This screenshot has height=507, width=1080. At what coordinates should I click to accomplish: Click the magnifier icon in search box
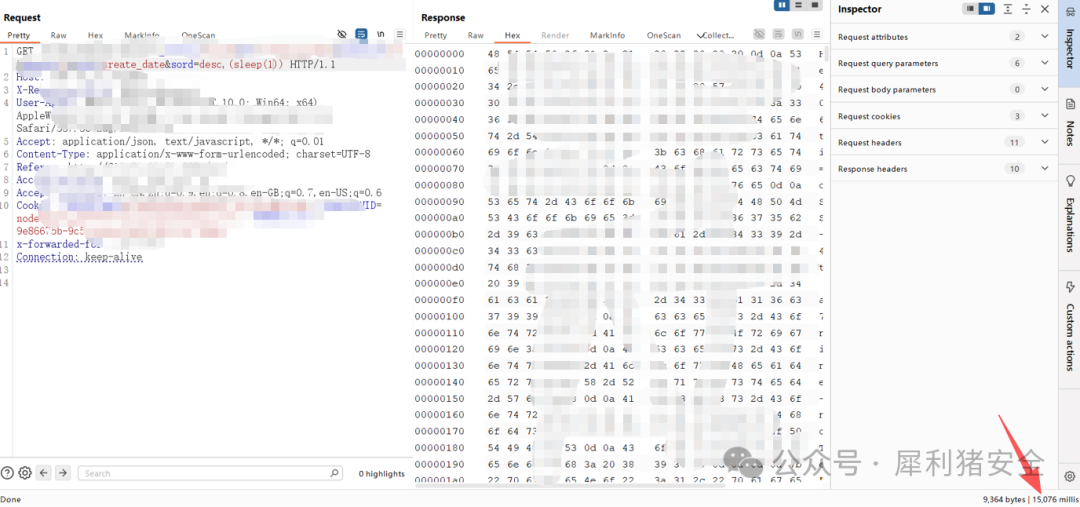click(334, 473)
